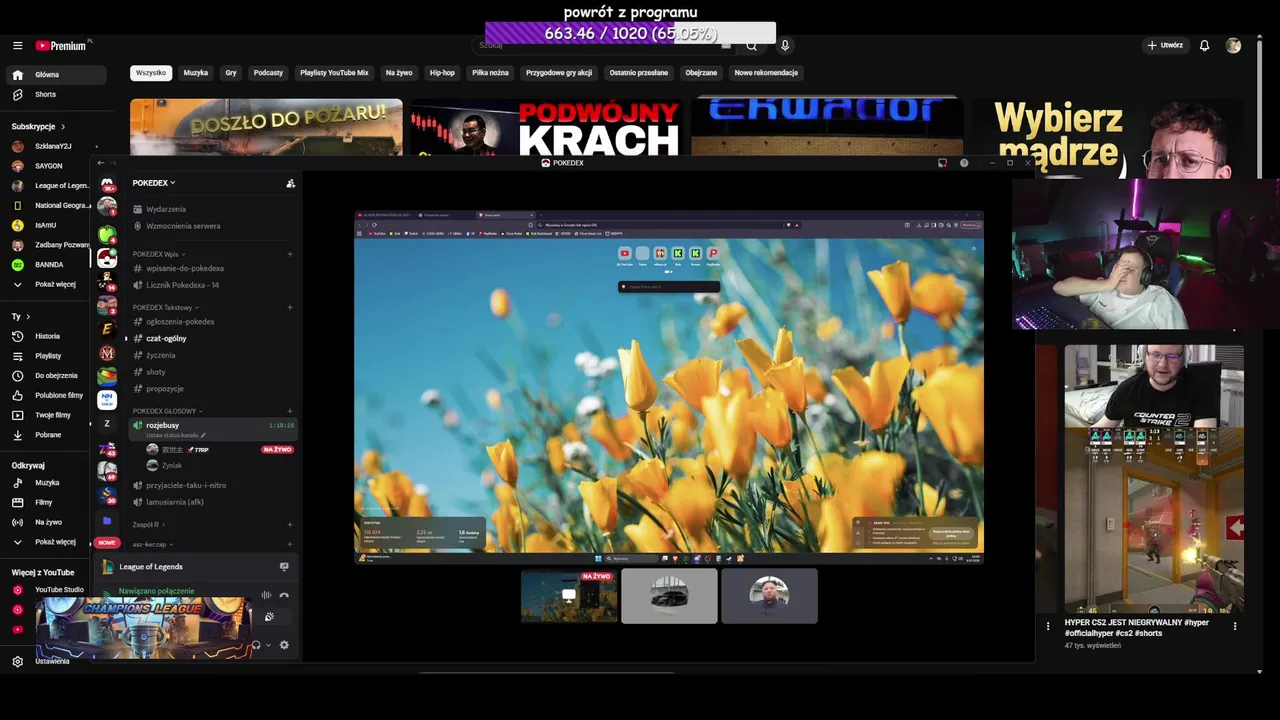
Task: Open Do obejrzenia watch later list
Action: click(x=55, y=376)
